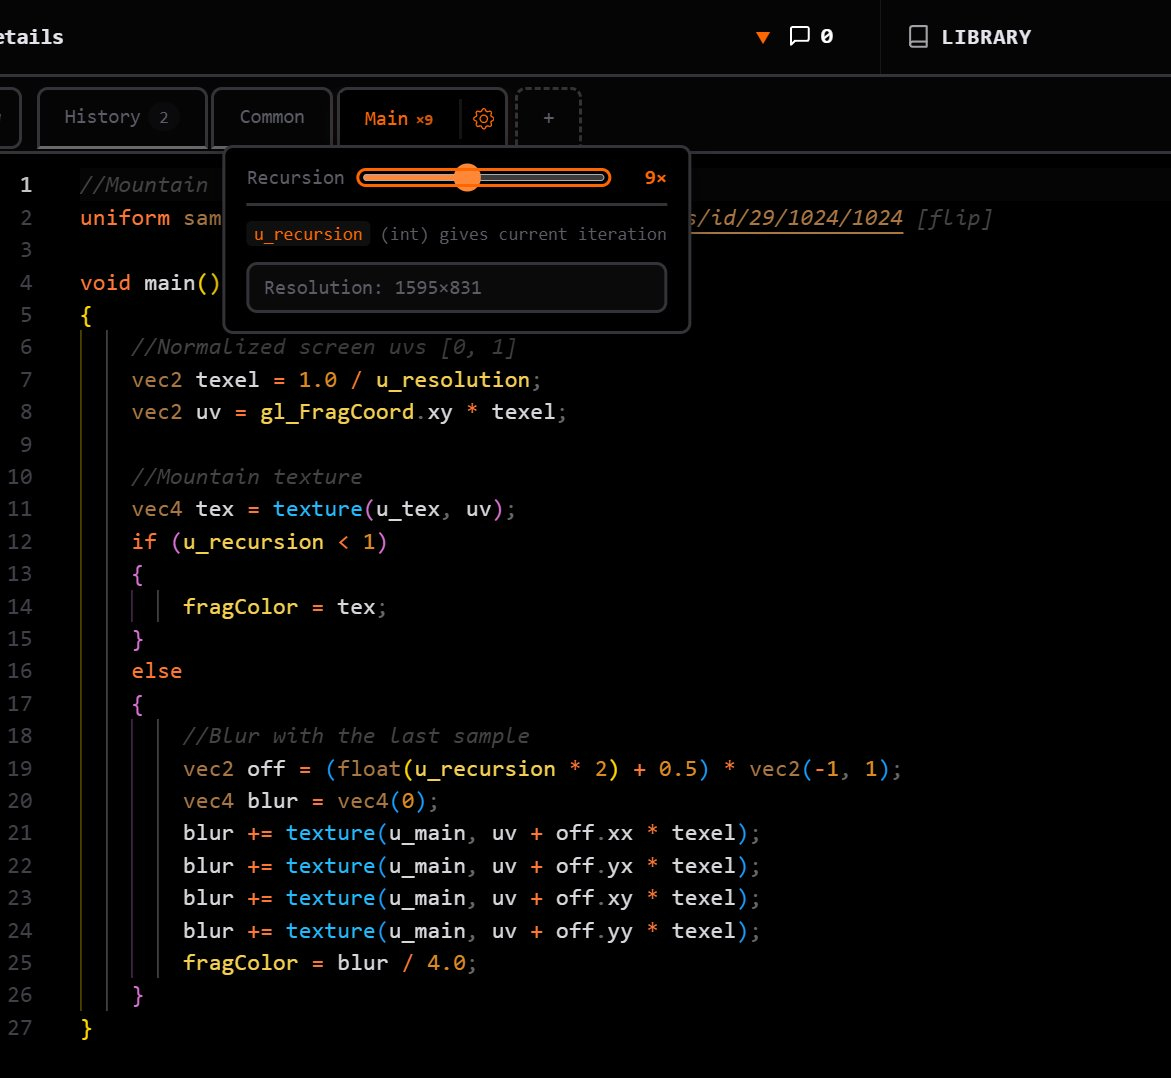
Task: Add a new buffer tab with plus
Action: click(x=548, y=118)
